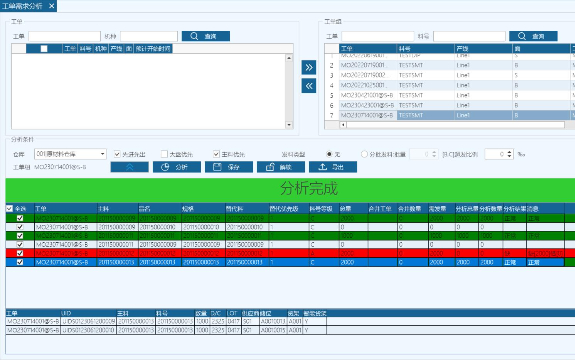Click the unlock 解锁 button
The height and width of the screenshot is (360, 575).
[x=281, y=167]
